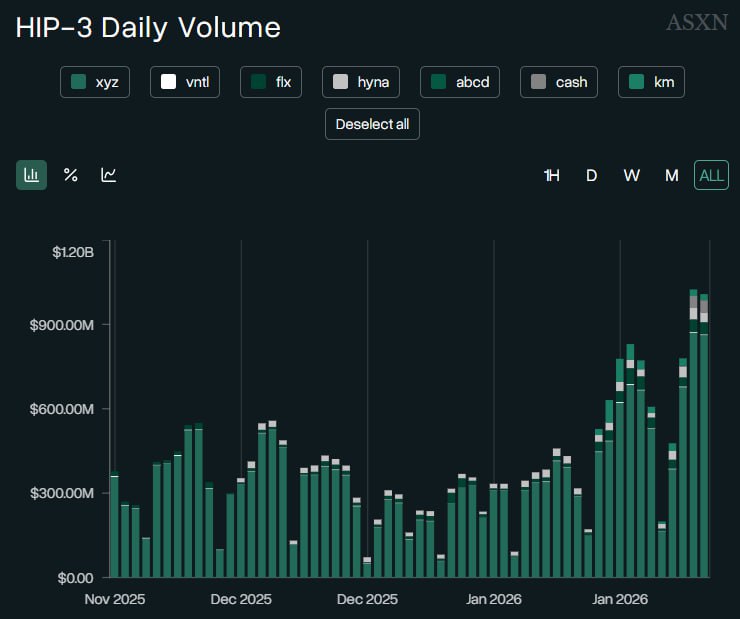Switch to the line chart view icon
The width and height of the screenshot is (740, 619).
point(109,175)
